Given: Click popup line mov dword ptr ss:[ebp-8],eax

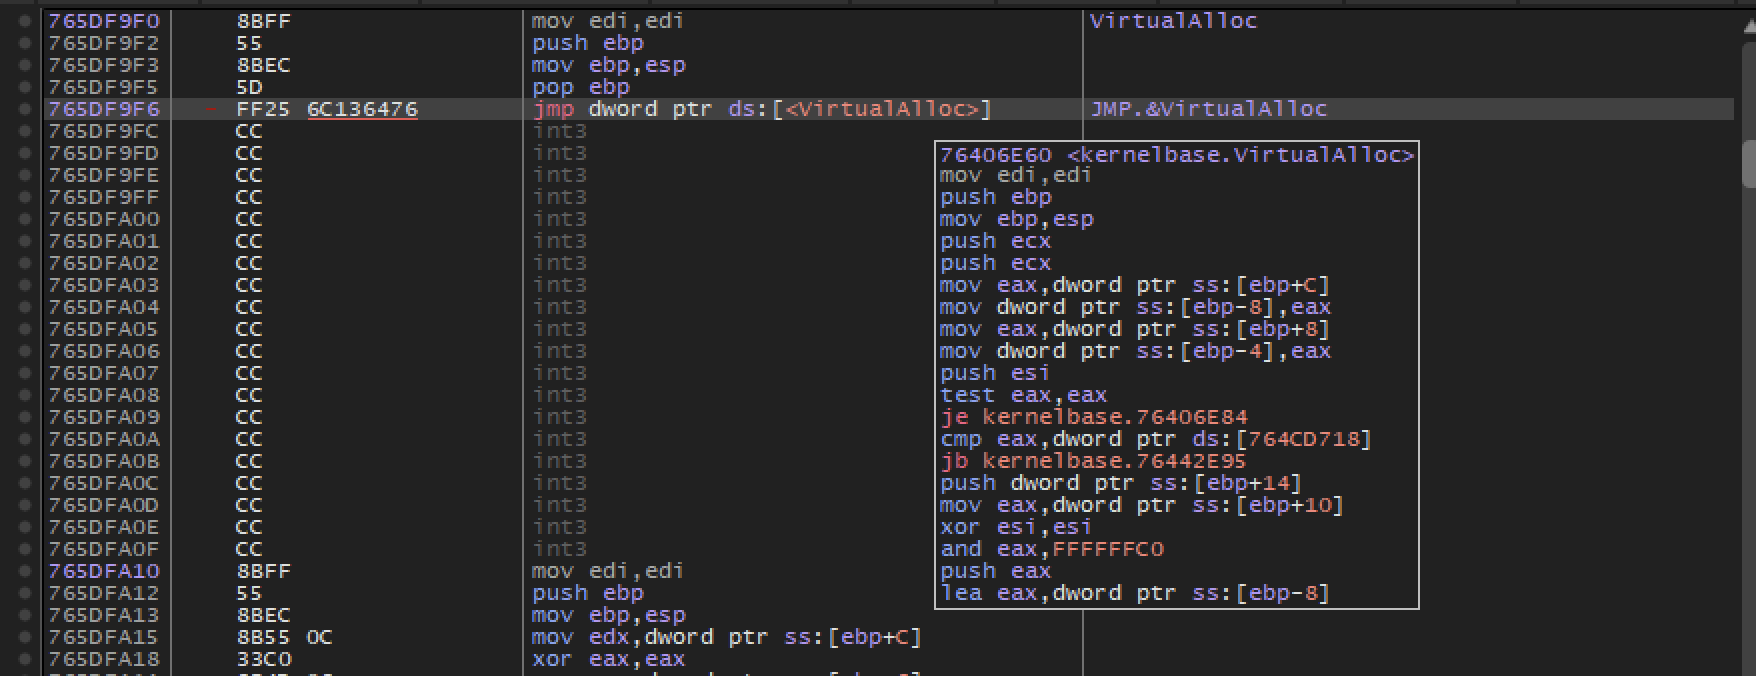Looking at the screenshot, I should coord(1135,307).
